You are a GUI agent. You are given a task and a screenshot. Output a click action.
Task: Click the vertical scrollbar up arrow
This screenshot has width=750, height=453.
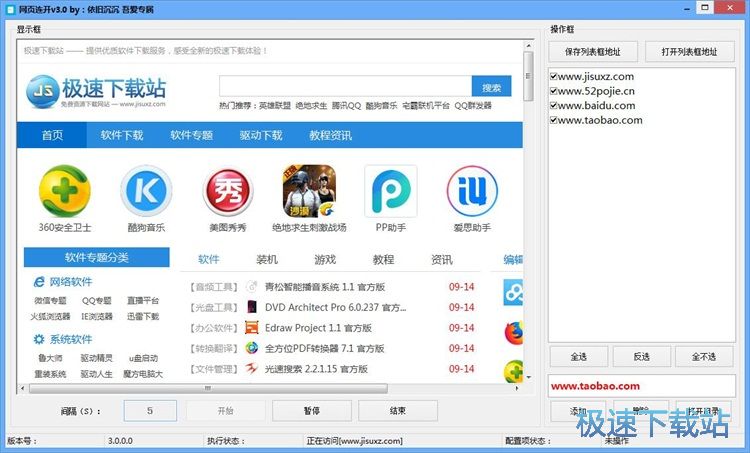pos(529,46)
